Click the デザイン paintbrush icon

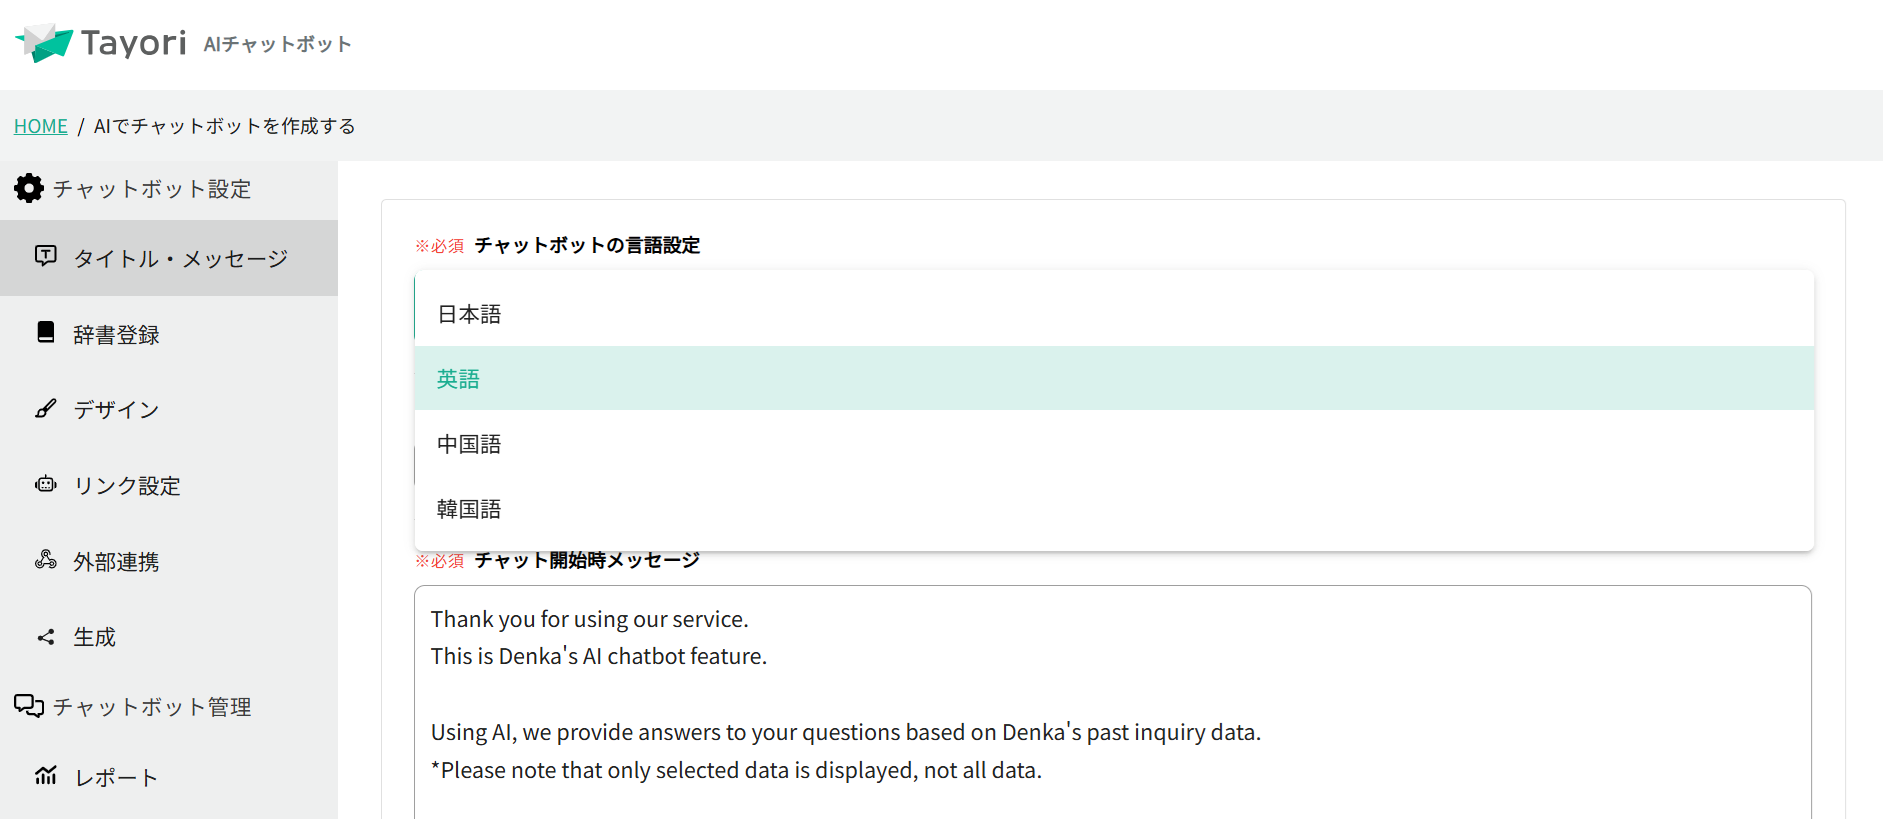tap(46, 408)
